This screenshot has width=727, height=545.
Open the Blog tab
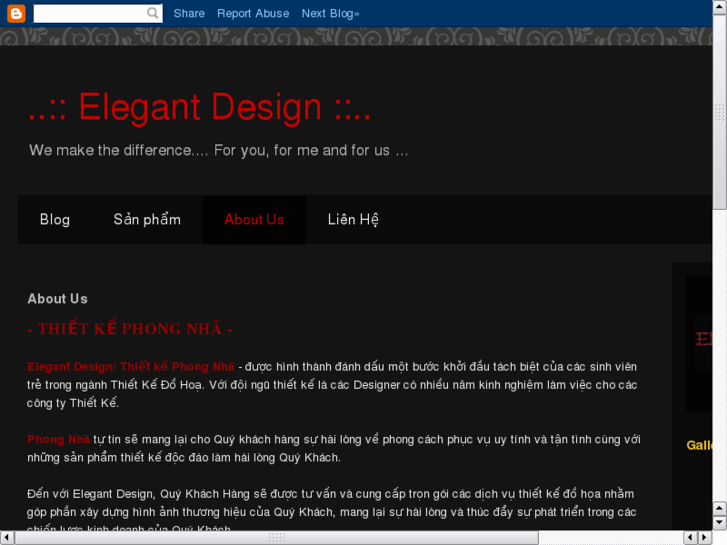coord(55,219)
